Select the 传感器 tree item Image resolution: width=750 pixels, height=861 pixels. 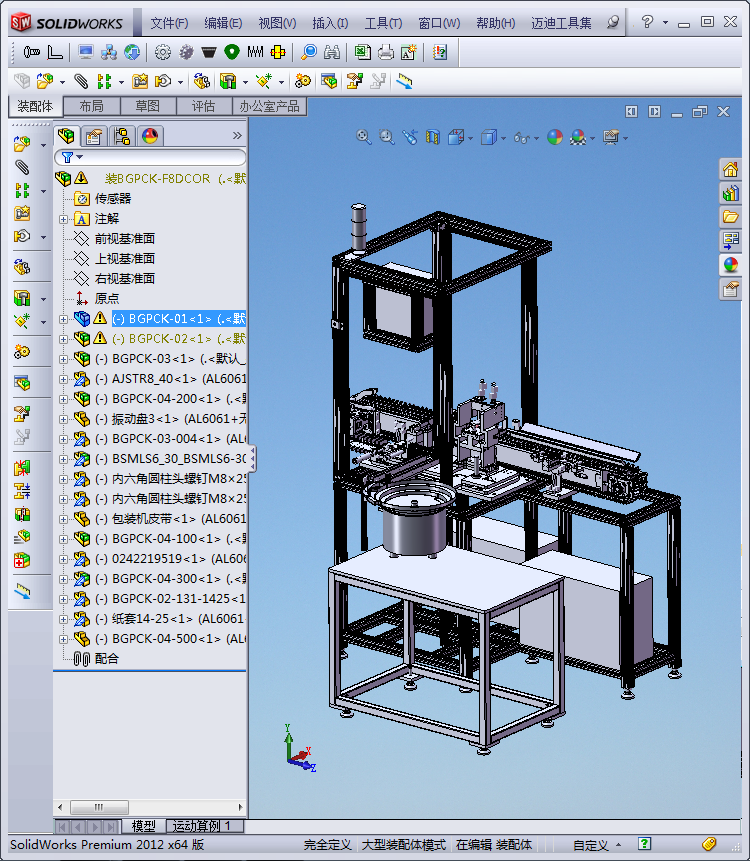pos(113,198)
